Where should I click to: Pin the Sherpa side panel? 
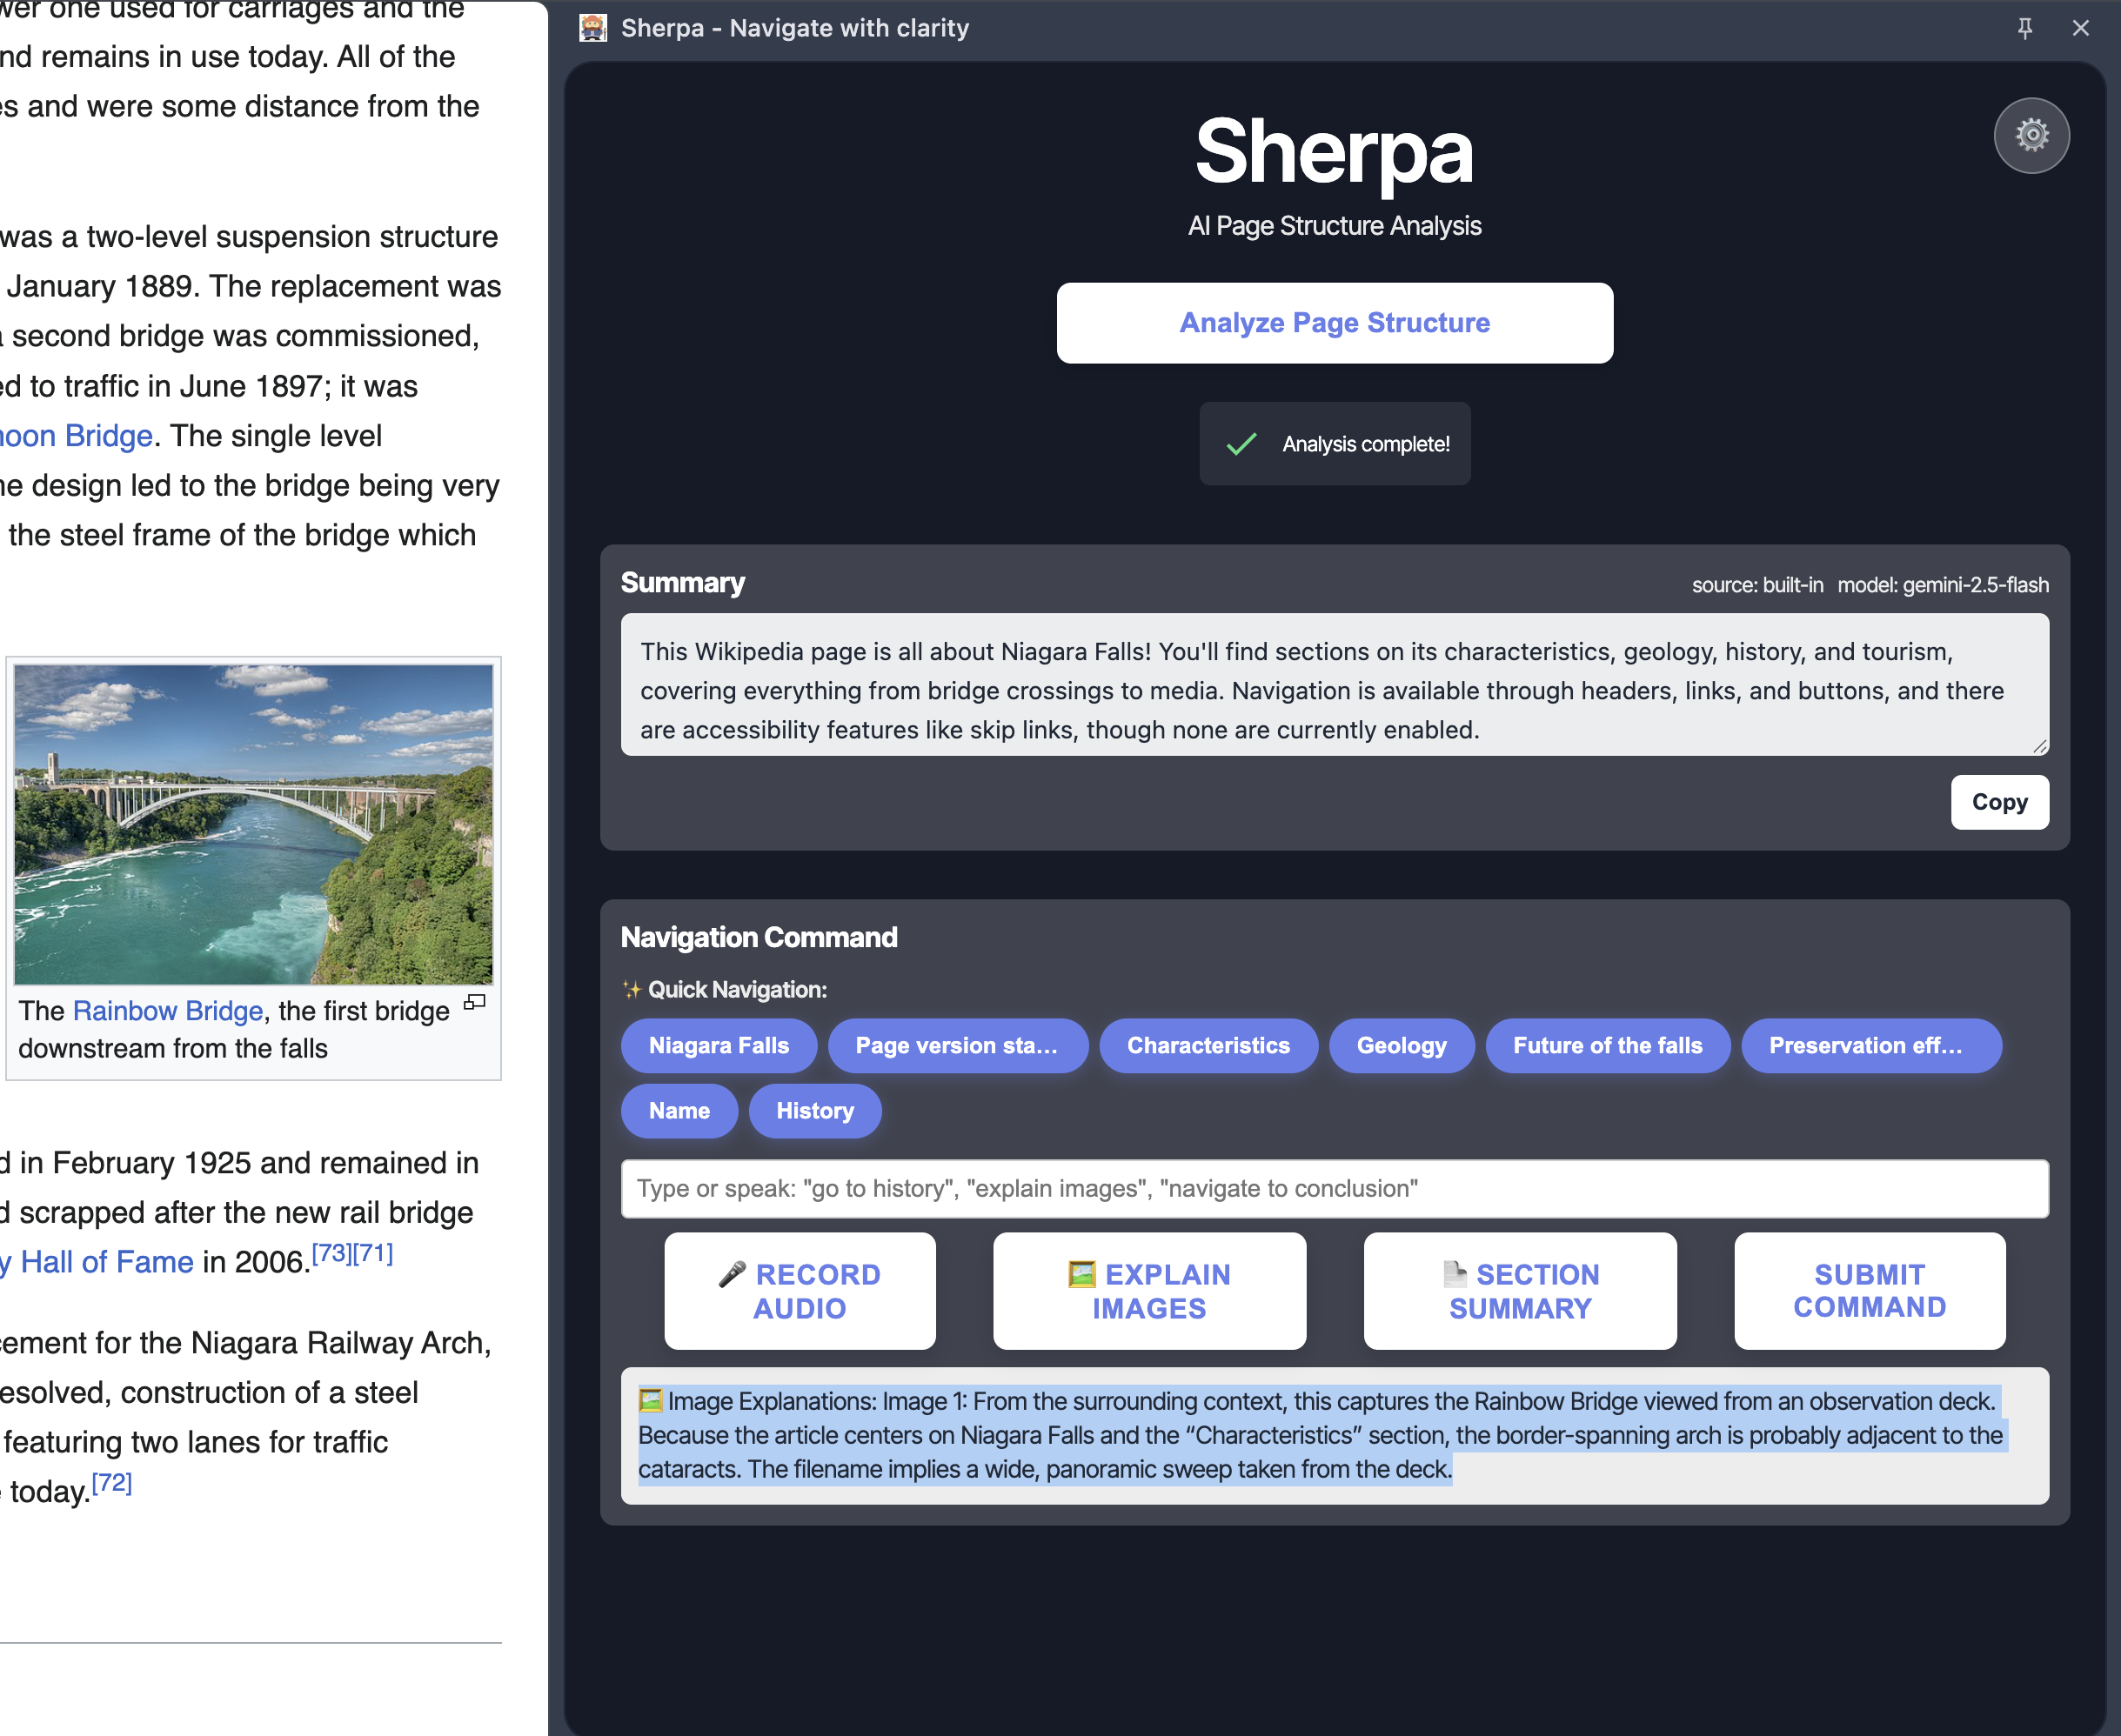pos(2024,28)
